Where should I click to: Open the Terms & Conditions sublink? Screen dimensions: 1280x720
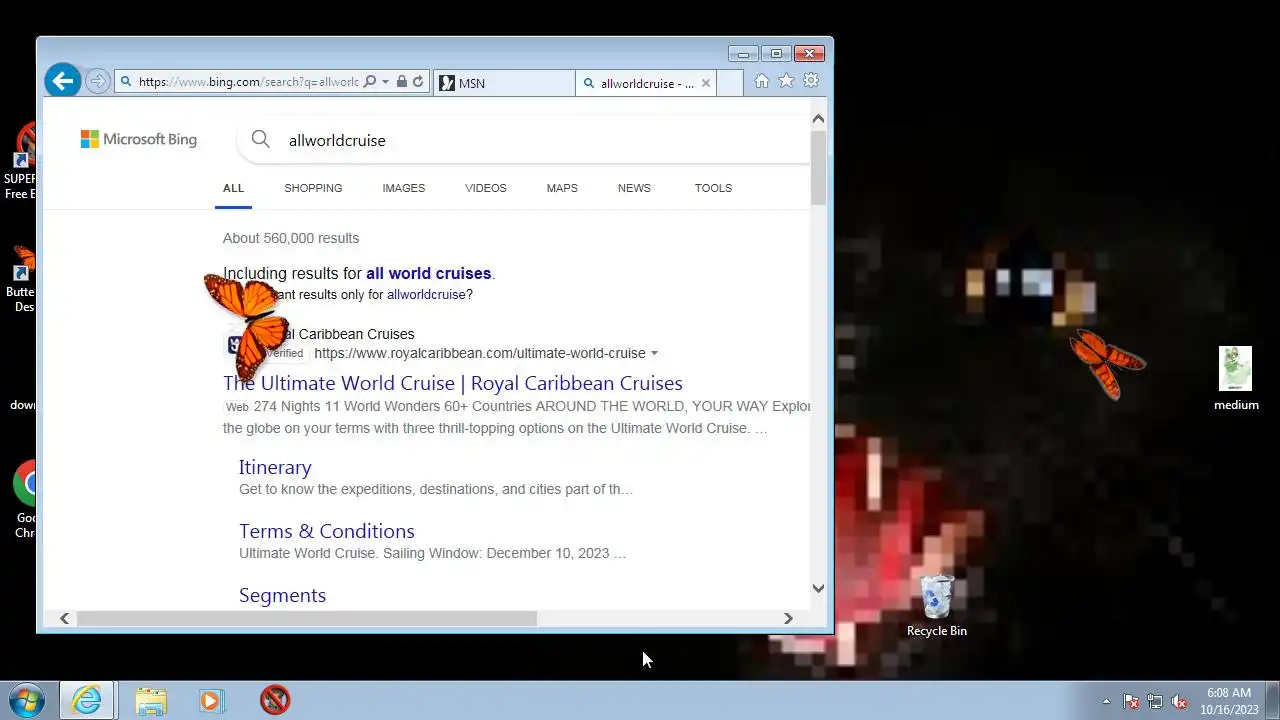pyautogui.click(x=327, y=531)
